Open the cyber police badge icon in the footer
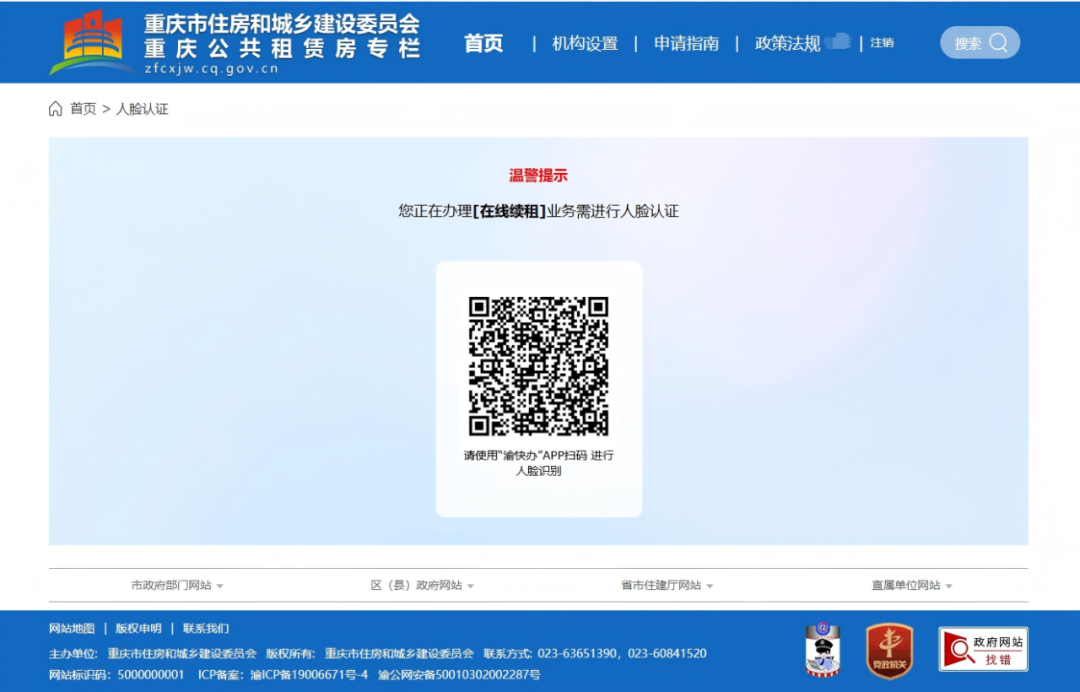 pyautogui.click(x=823, y=649)
